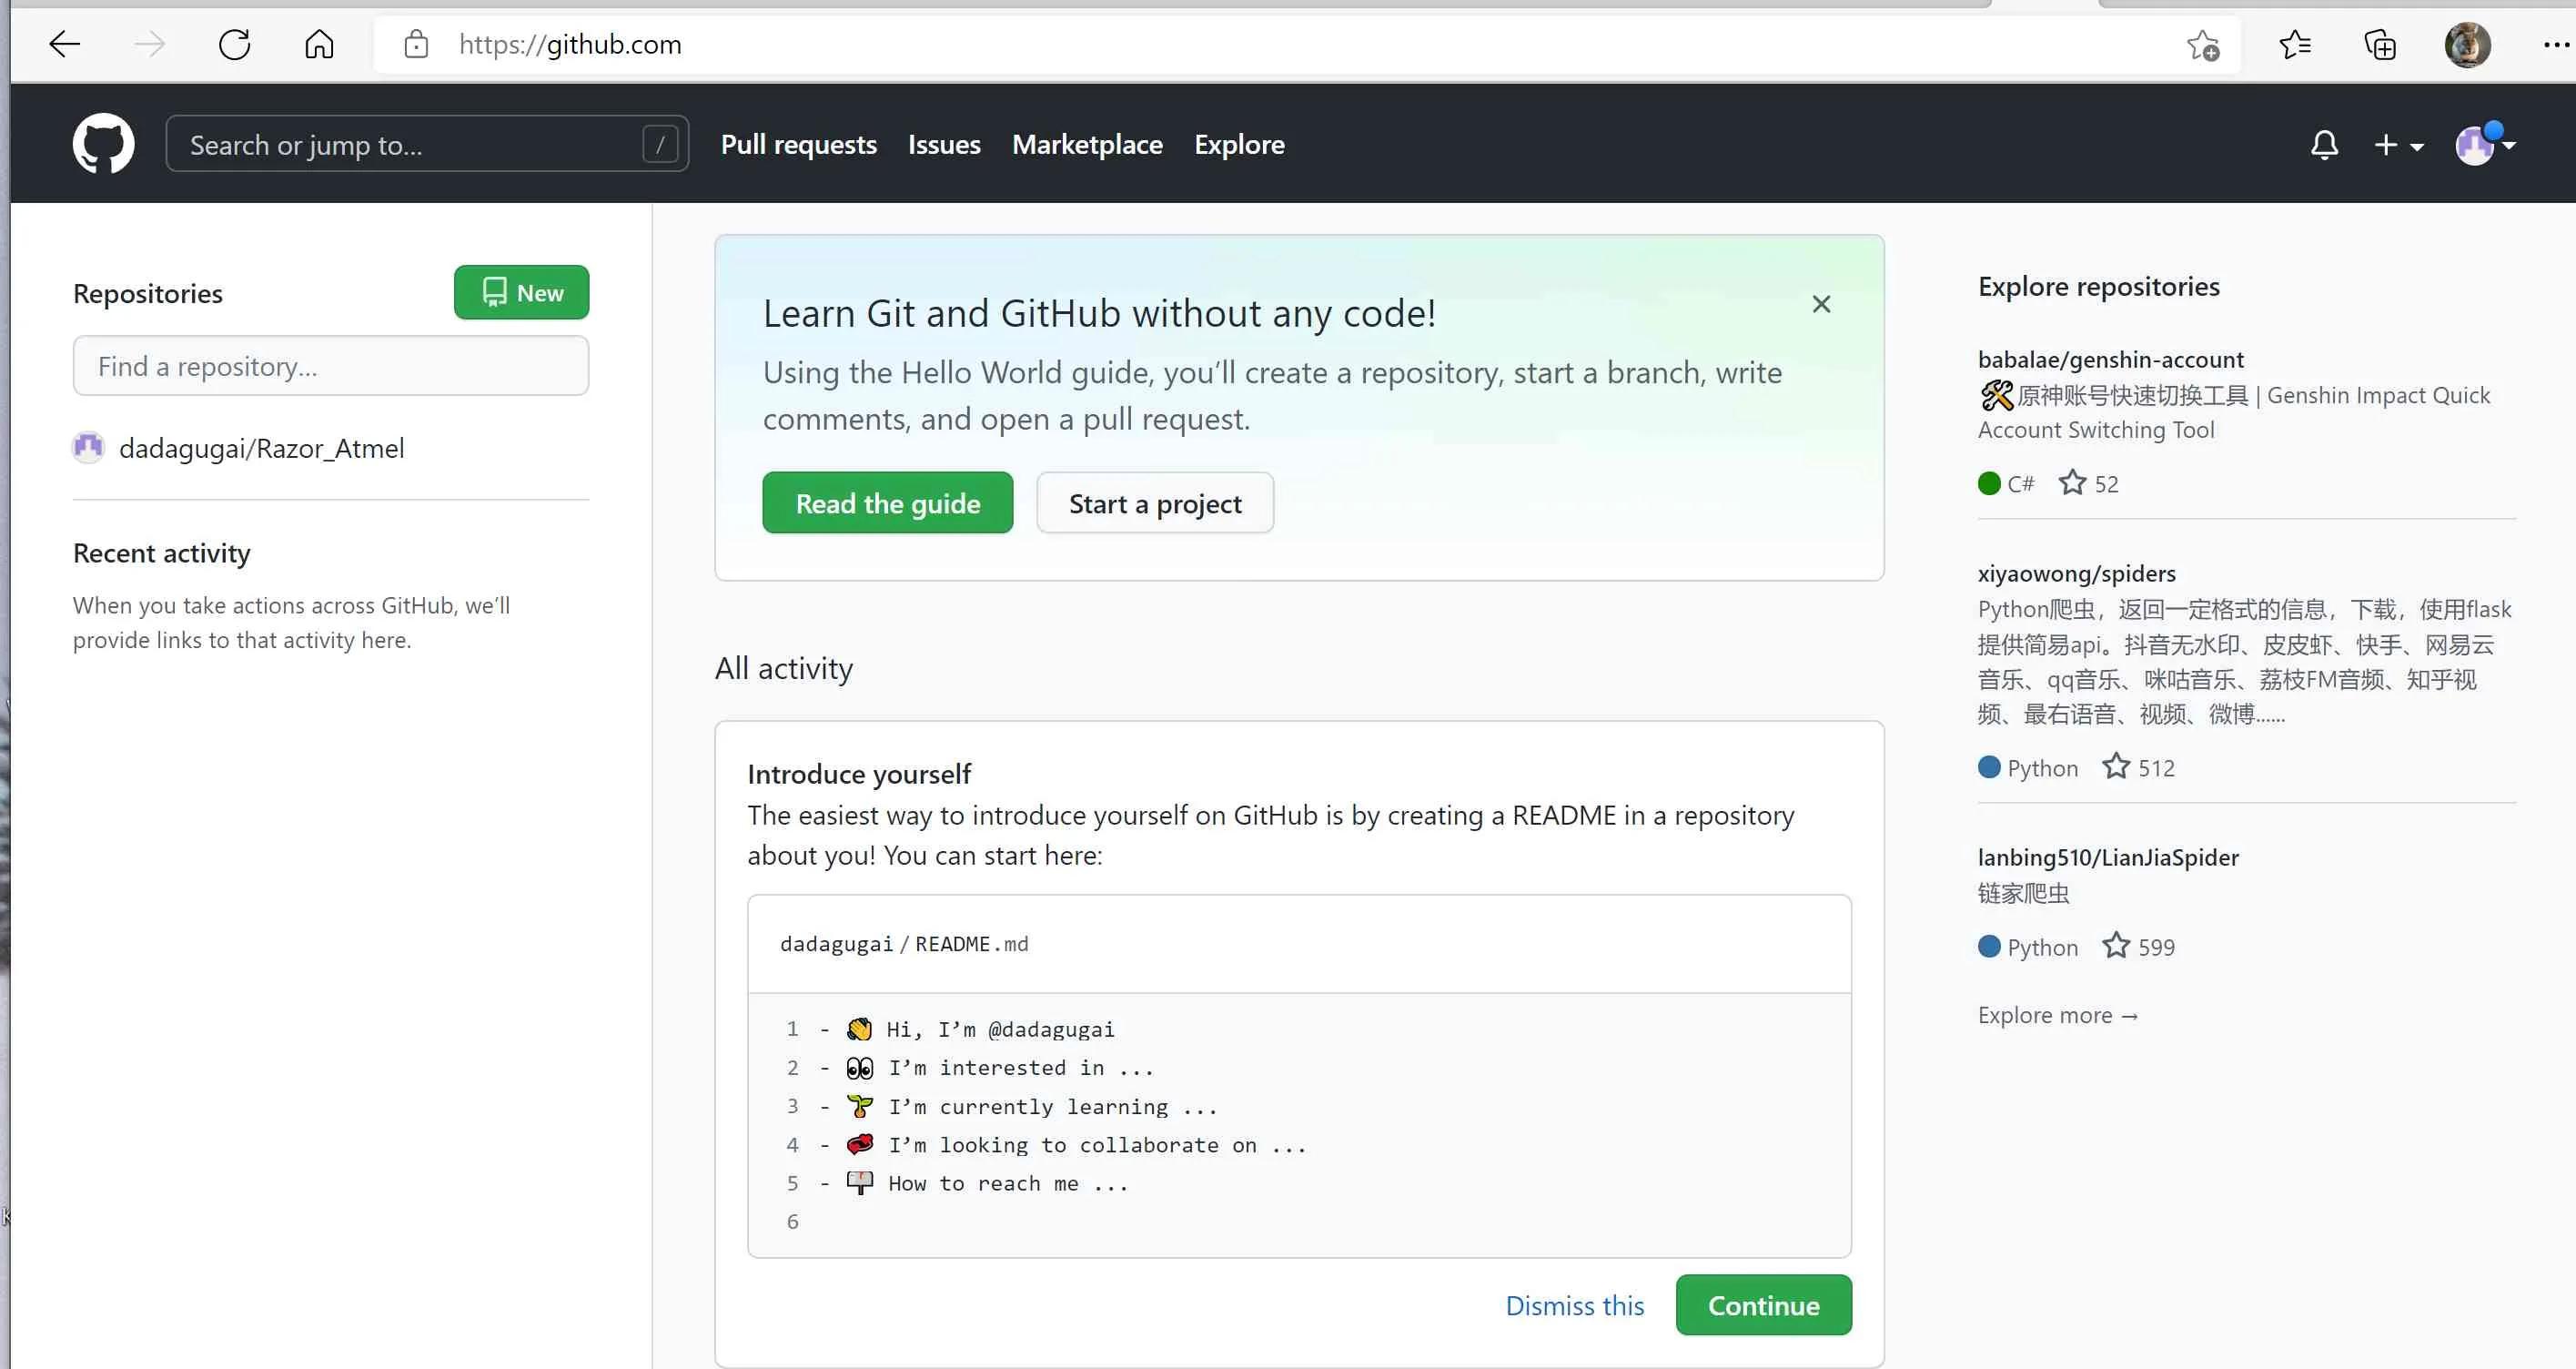Click the dadagugai repository avatar
2576x1369 pixels.
87,447
